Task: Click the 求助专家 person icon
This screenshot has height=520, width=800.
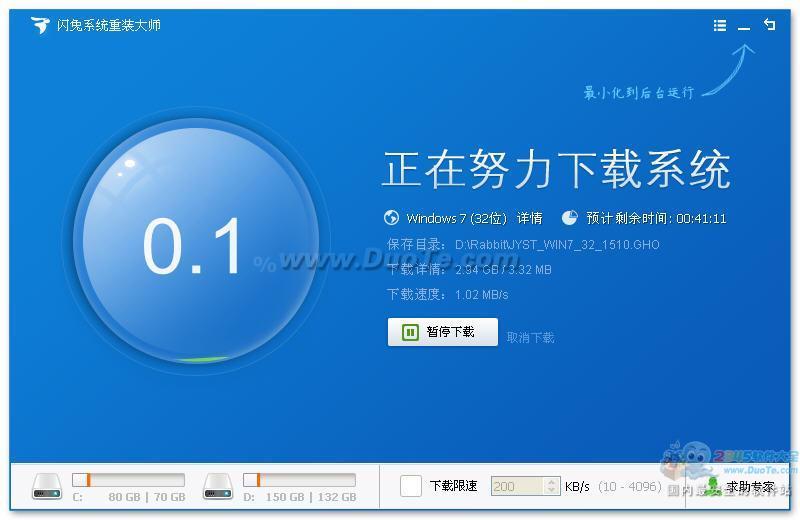Action: click(x=714, y=486)
